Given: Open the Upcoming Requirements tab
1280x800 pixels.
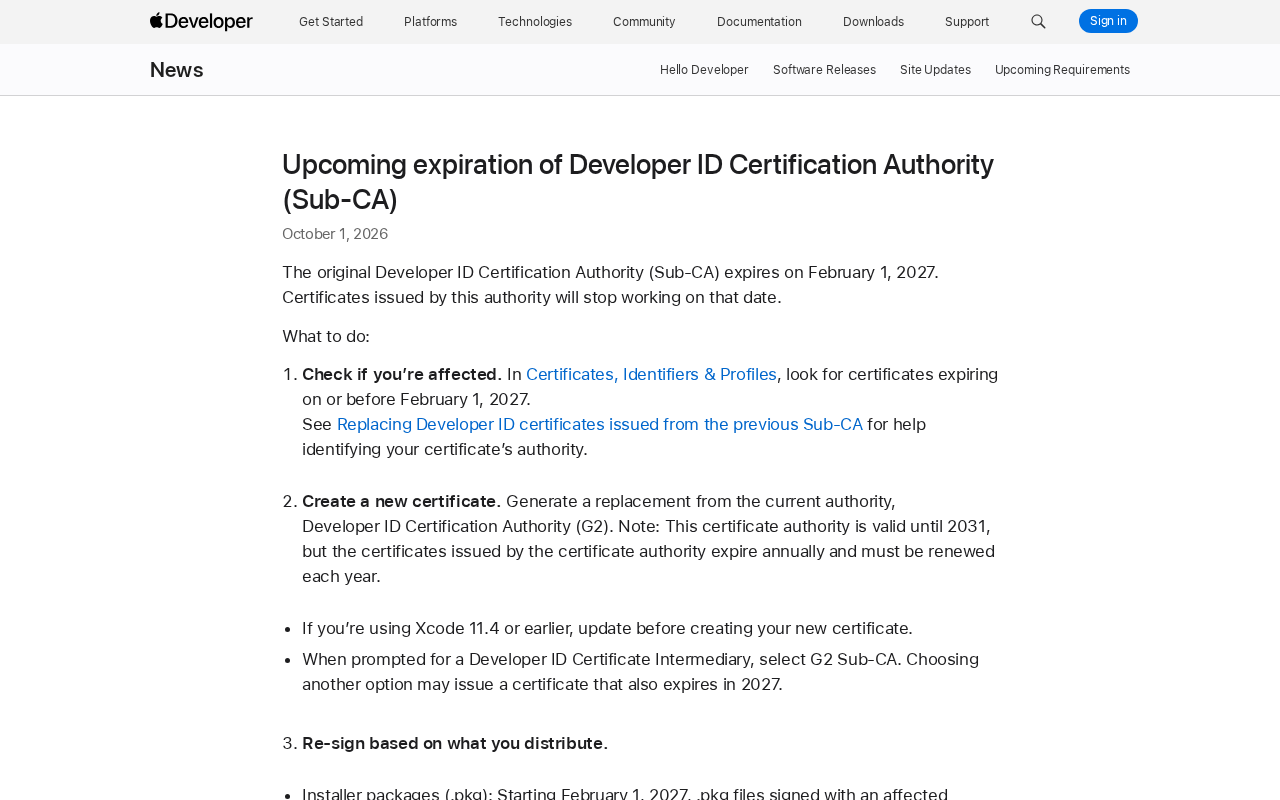Looking at the screenshot, I should (1062, 70).
